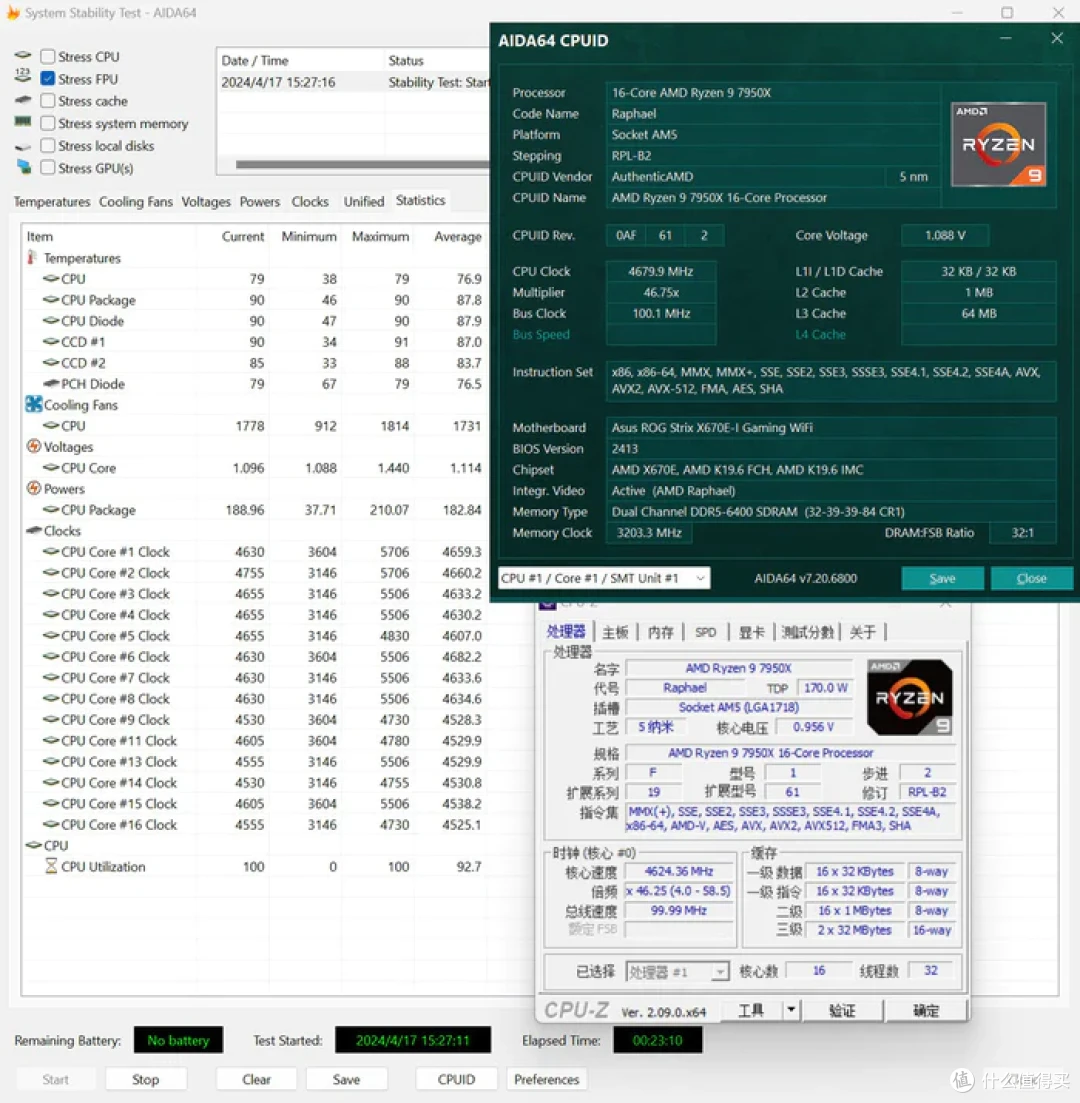
Task: Click the Stress FPU 123 icon
Action: point(23,77)
